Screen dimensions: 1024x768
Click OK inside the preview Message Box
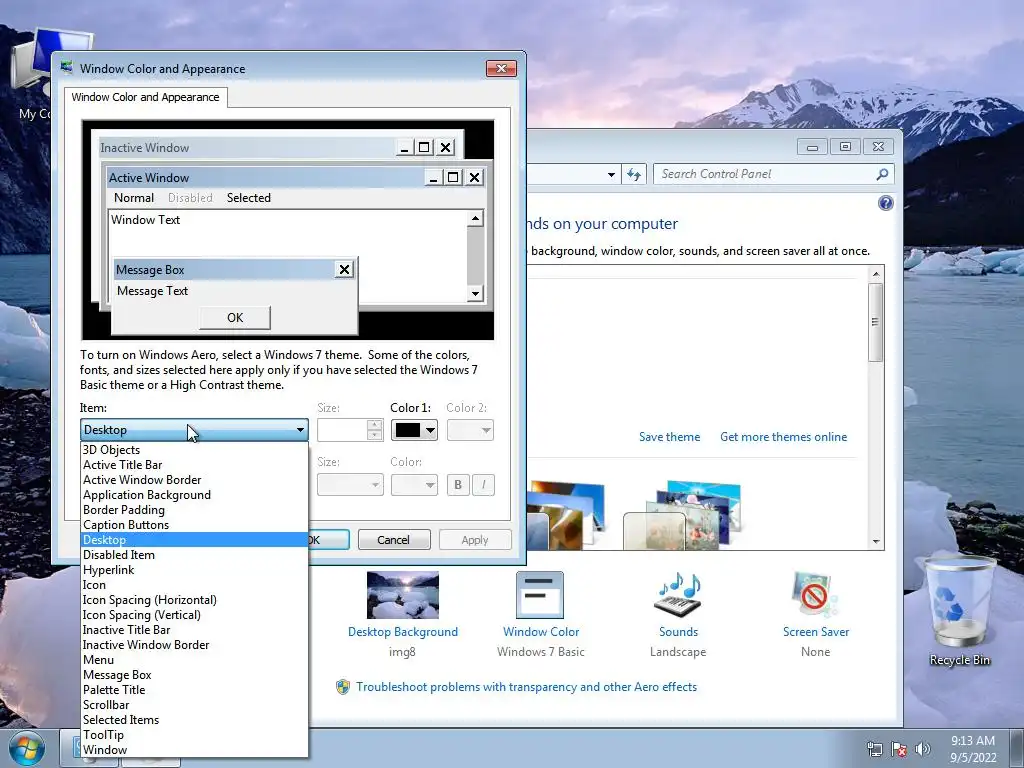point(235,318)
